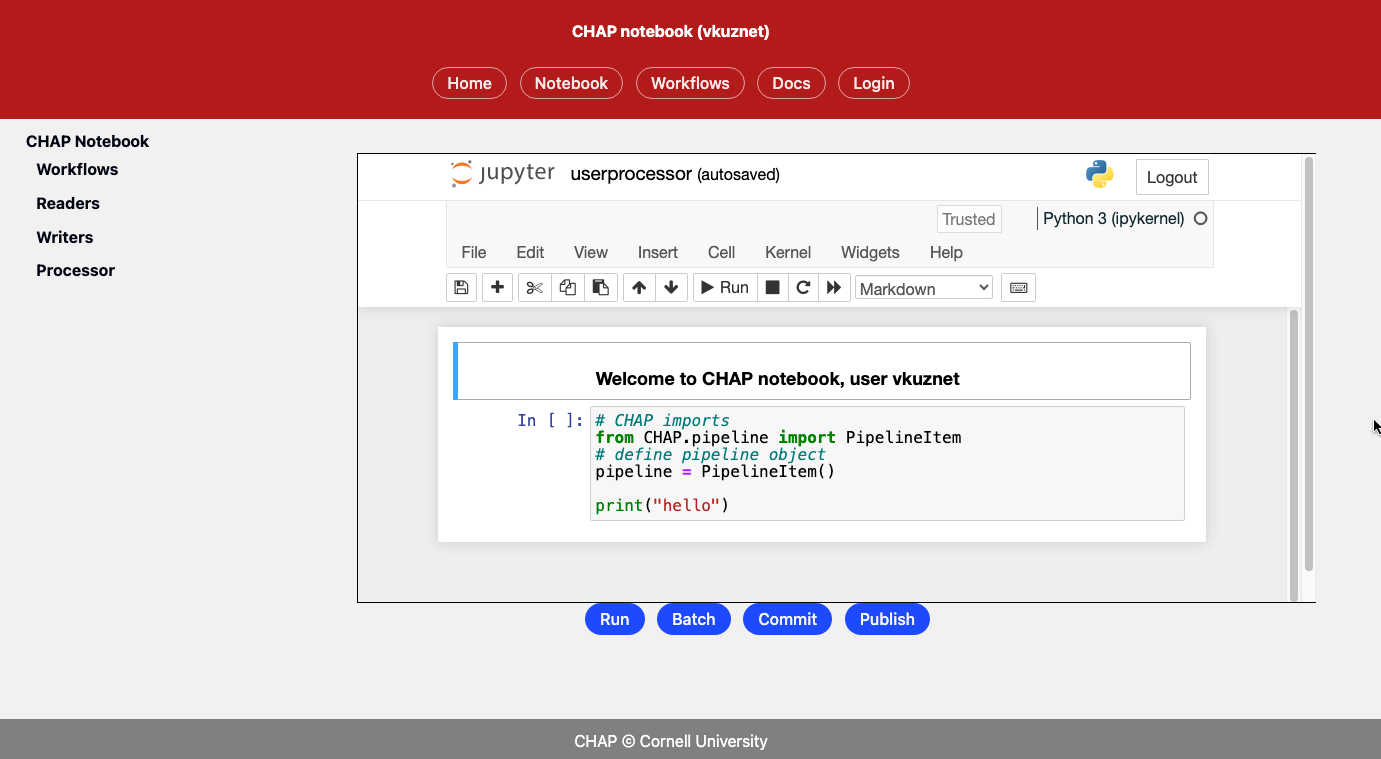This screenshot has height=759, width=1381.
Task: Open Workflows in the left sidebar
Action: (77, 169)
